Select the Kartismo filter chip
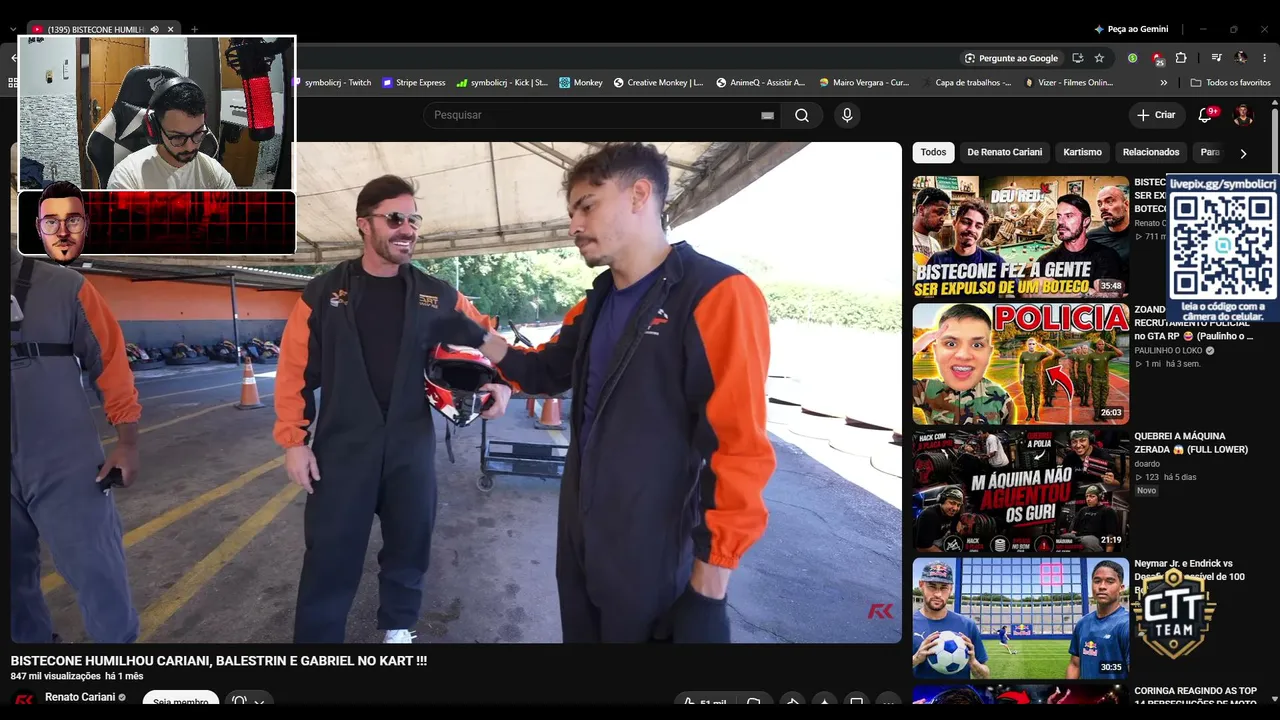 [x=1082, y=152]
